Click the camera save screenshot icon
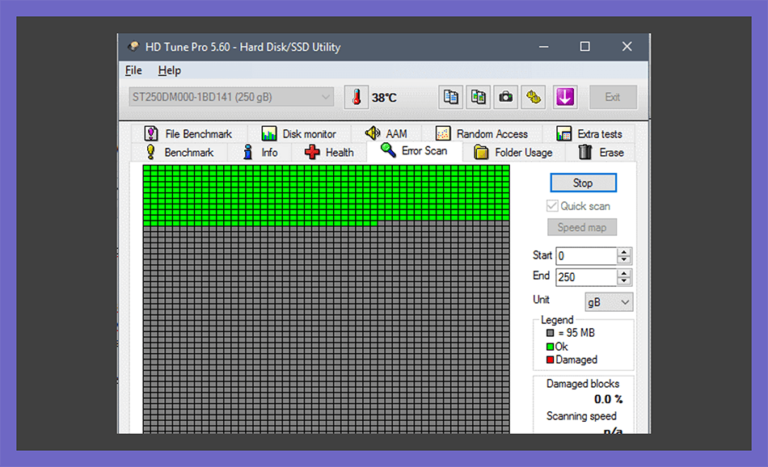768x467 pixels. [505, 97]
